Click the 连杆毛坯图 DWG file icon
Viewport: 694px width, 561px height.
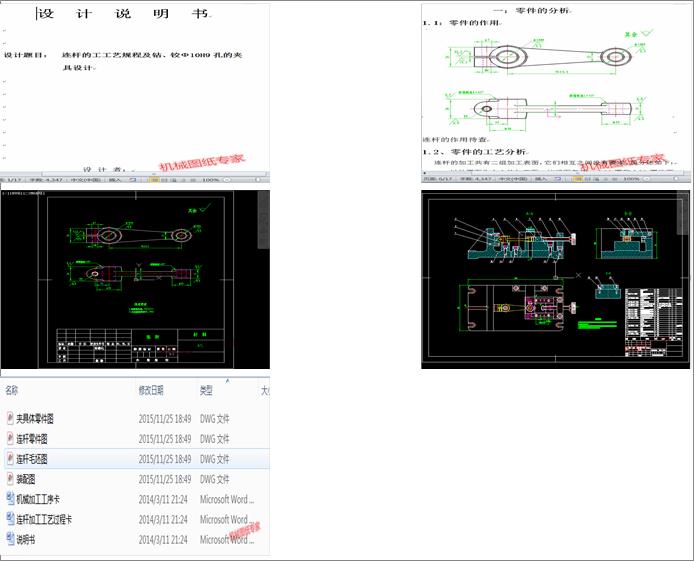(x=9, y=459)
